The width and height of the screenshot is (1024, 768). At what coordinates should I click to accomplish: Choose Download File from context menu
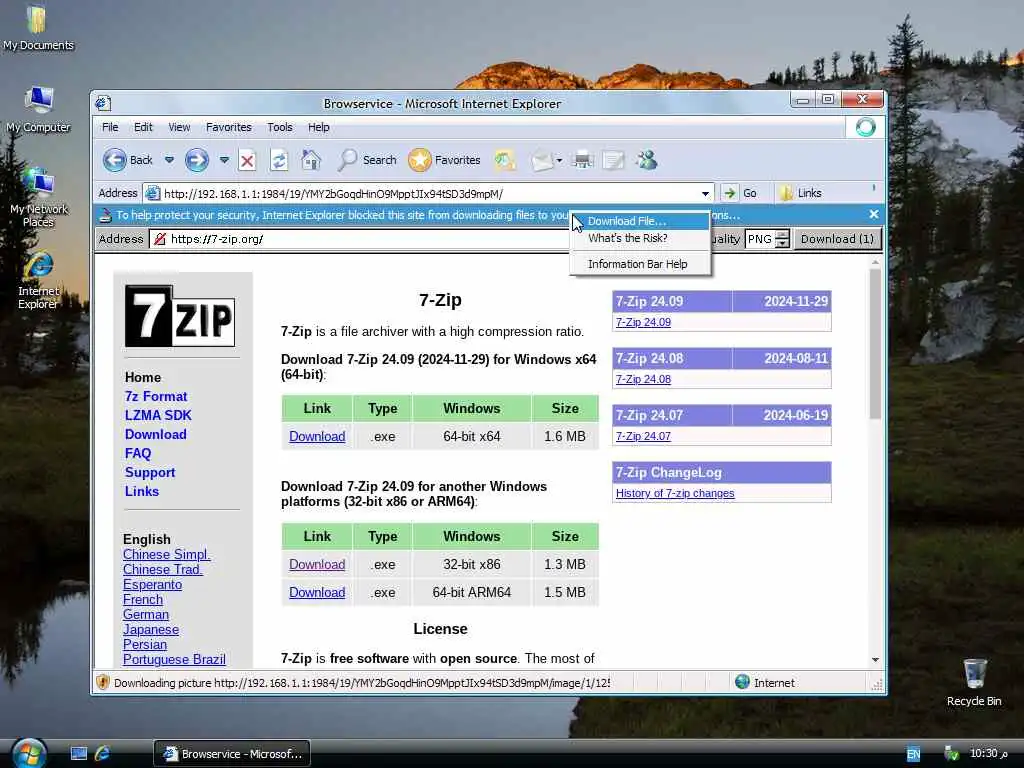[640, 221]
